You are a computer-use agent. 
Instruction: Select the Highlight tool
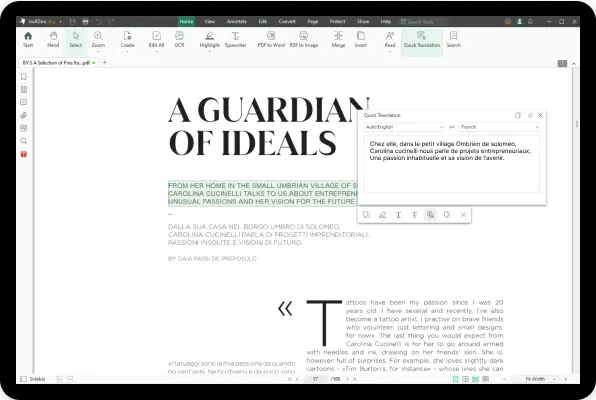coord(209,39)
